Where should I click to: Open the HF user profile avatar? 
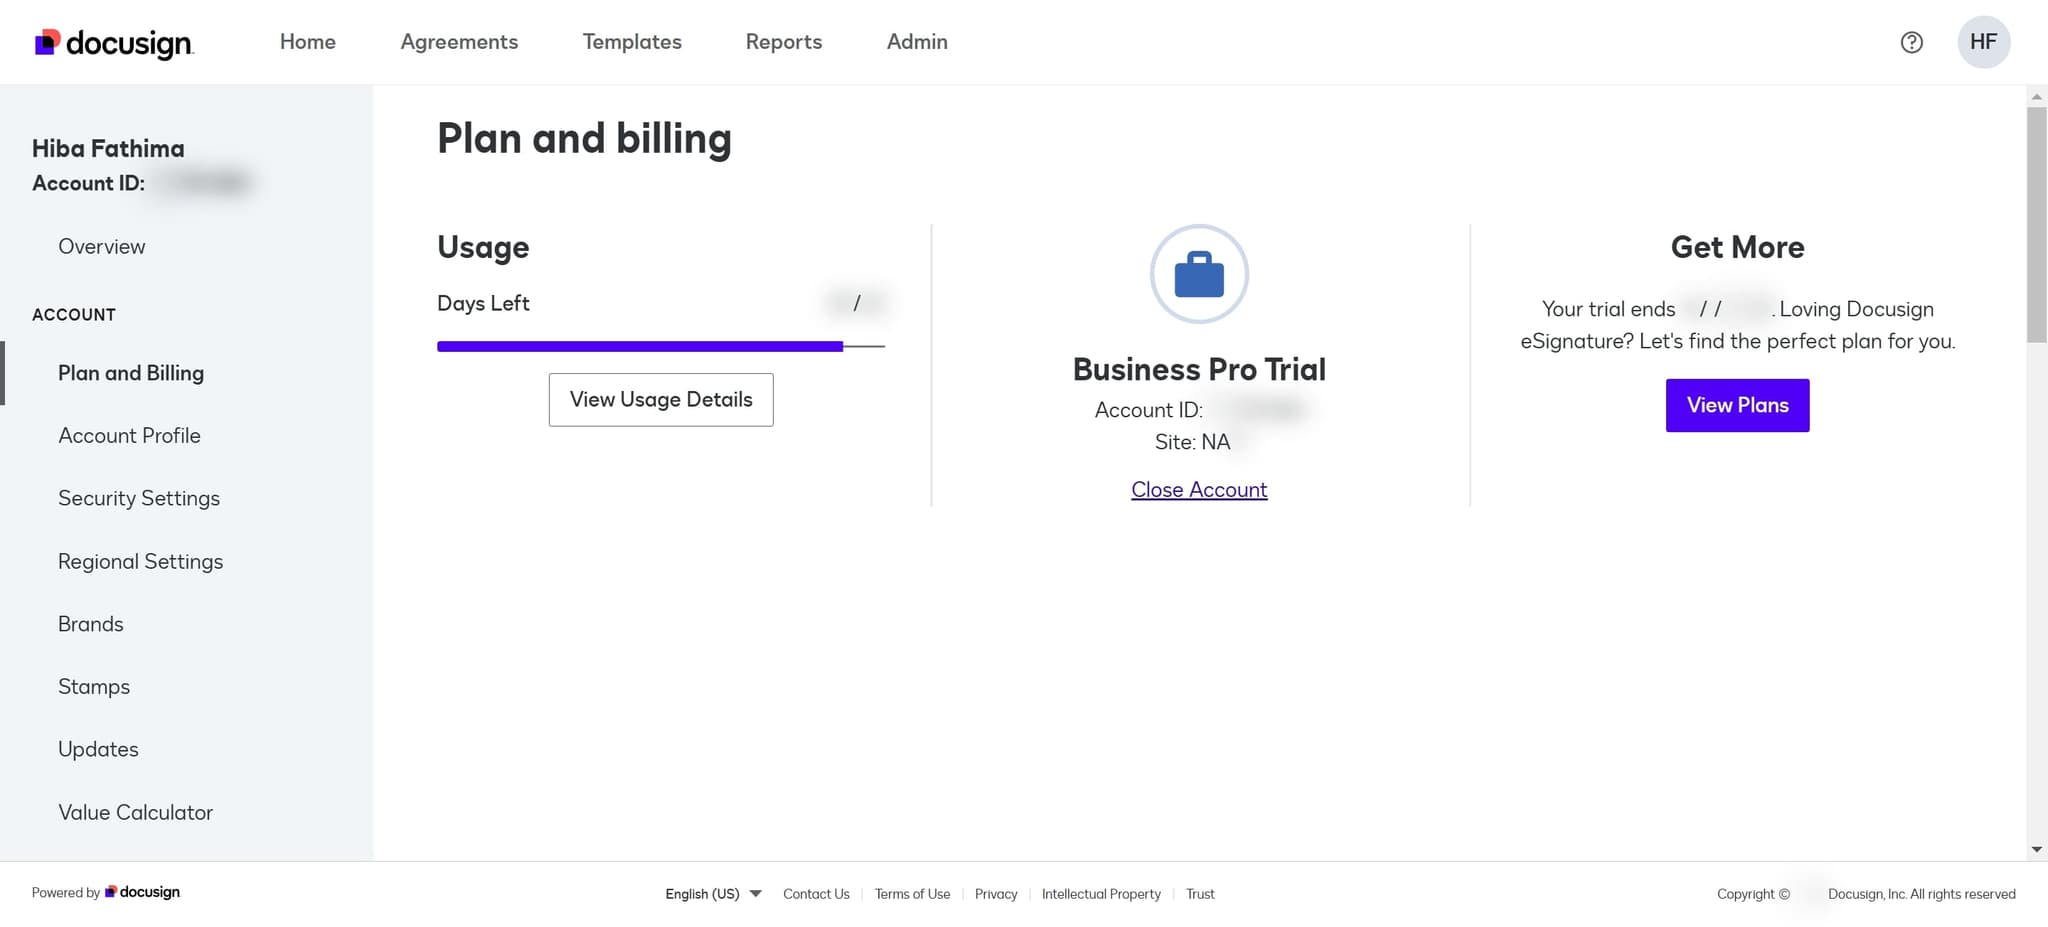[1983, 42]
